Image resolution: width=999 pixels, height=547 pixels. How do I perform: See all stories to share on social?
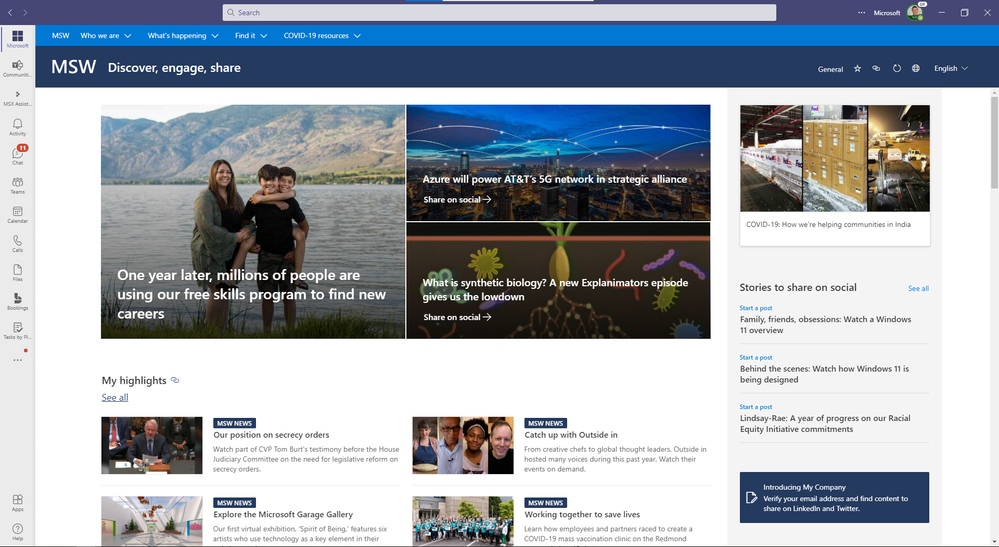pyautogui.click(x=918, y=288)
